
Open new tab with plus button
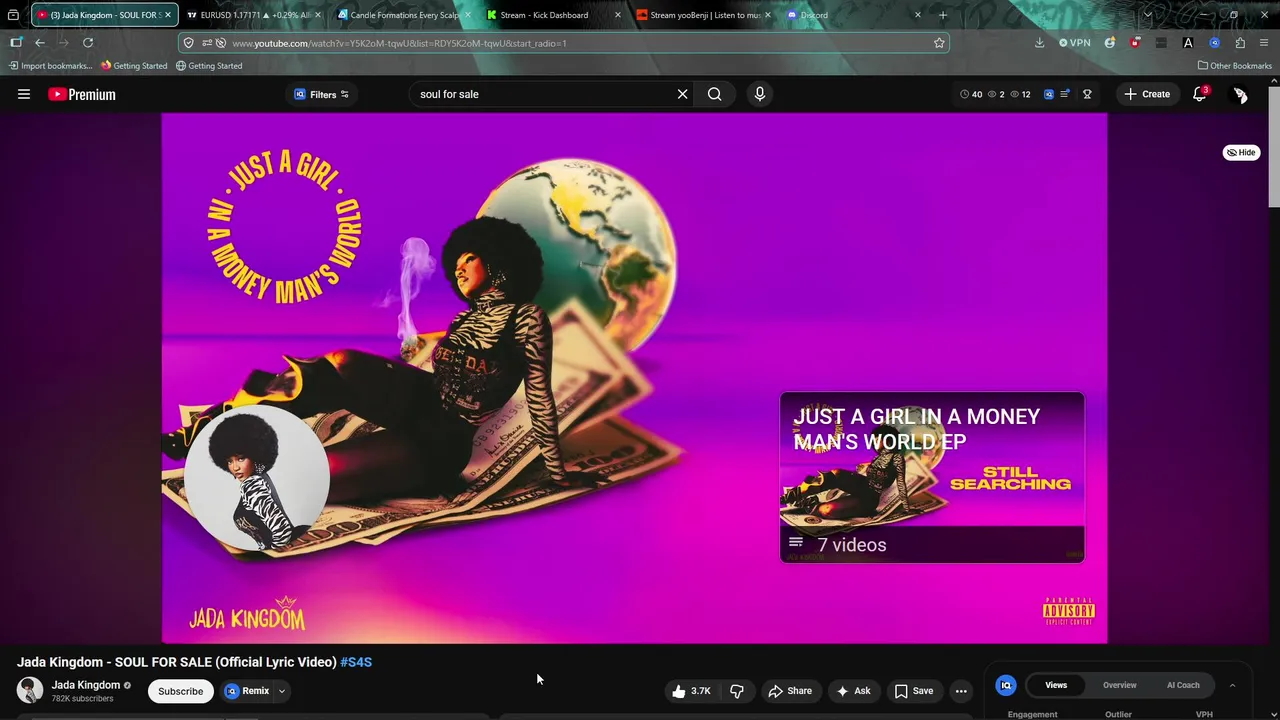943,15
